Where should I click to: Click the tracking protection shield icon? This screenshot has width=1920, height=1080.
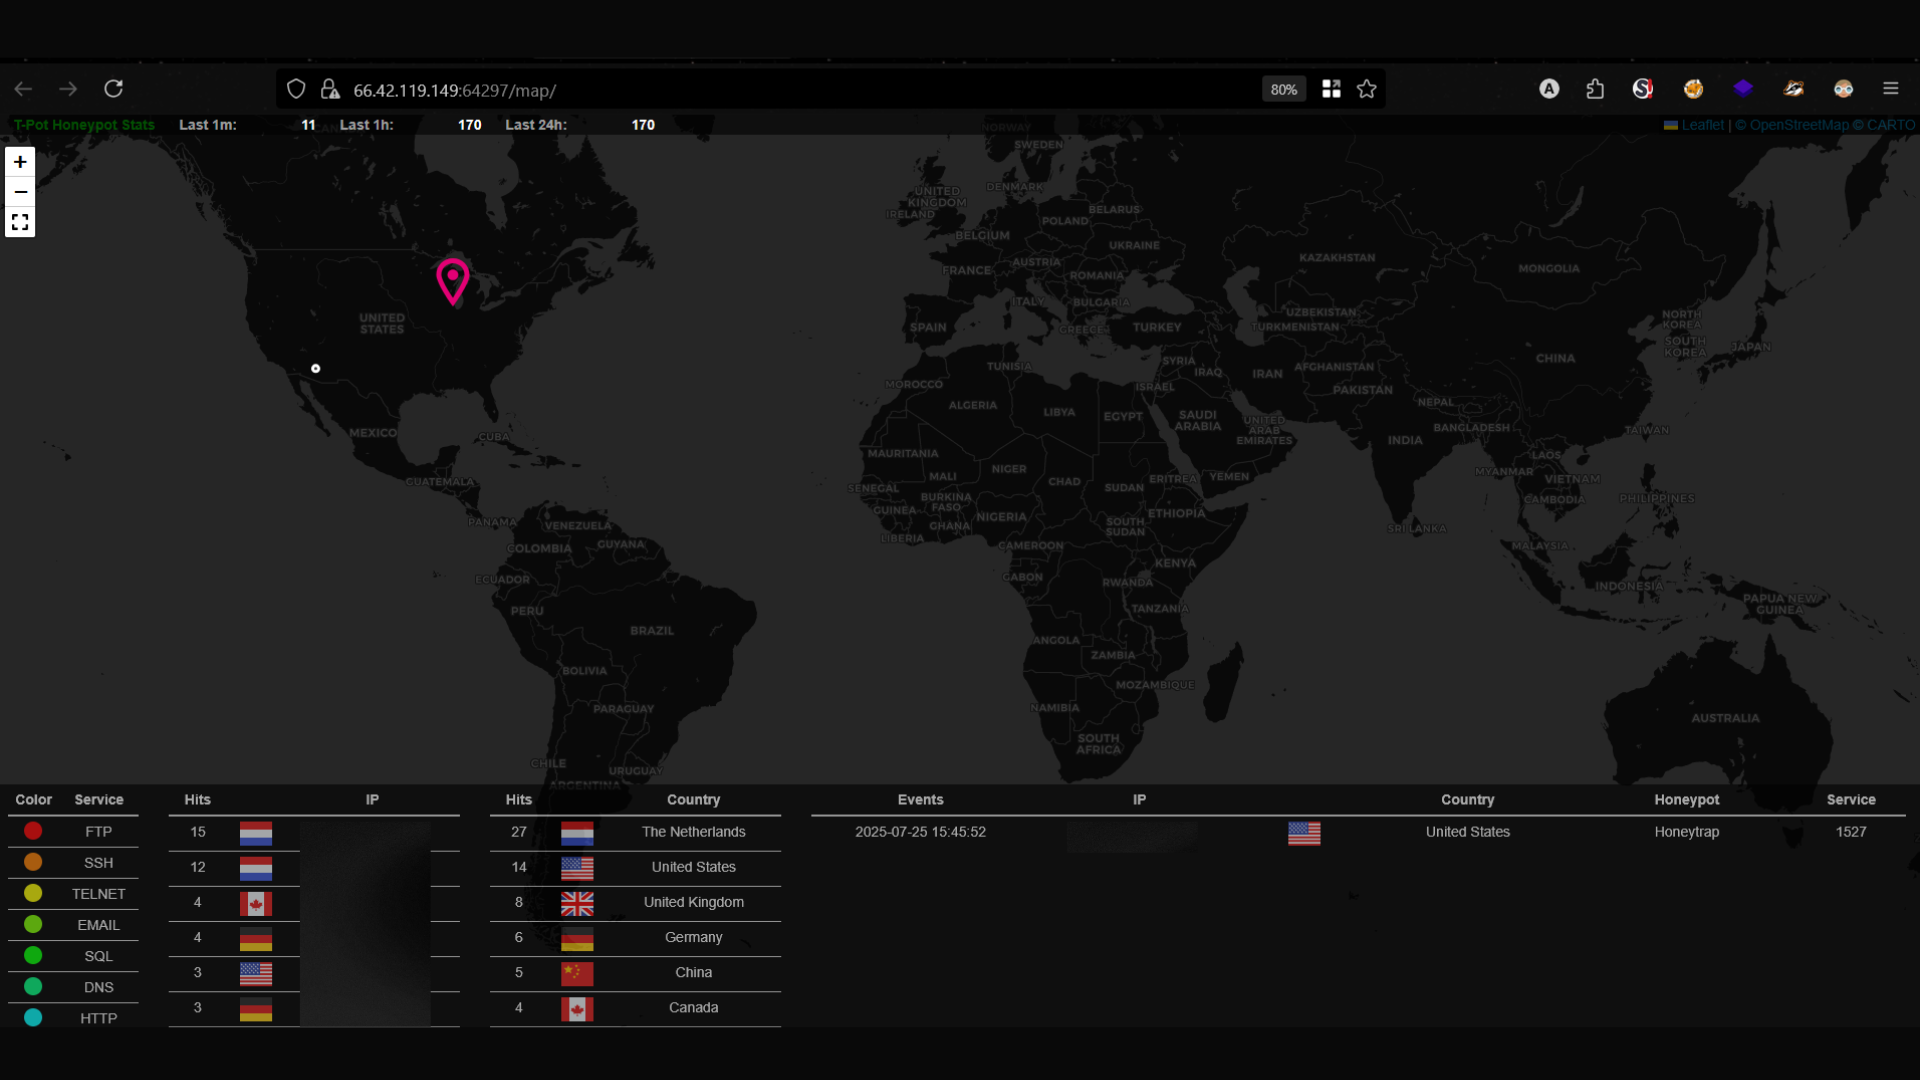pyautogui.click(x=296, y=89)
